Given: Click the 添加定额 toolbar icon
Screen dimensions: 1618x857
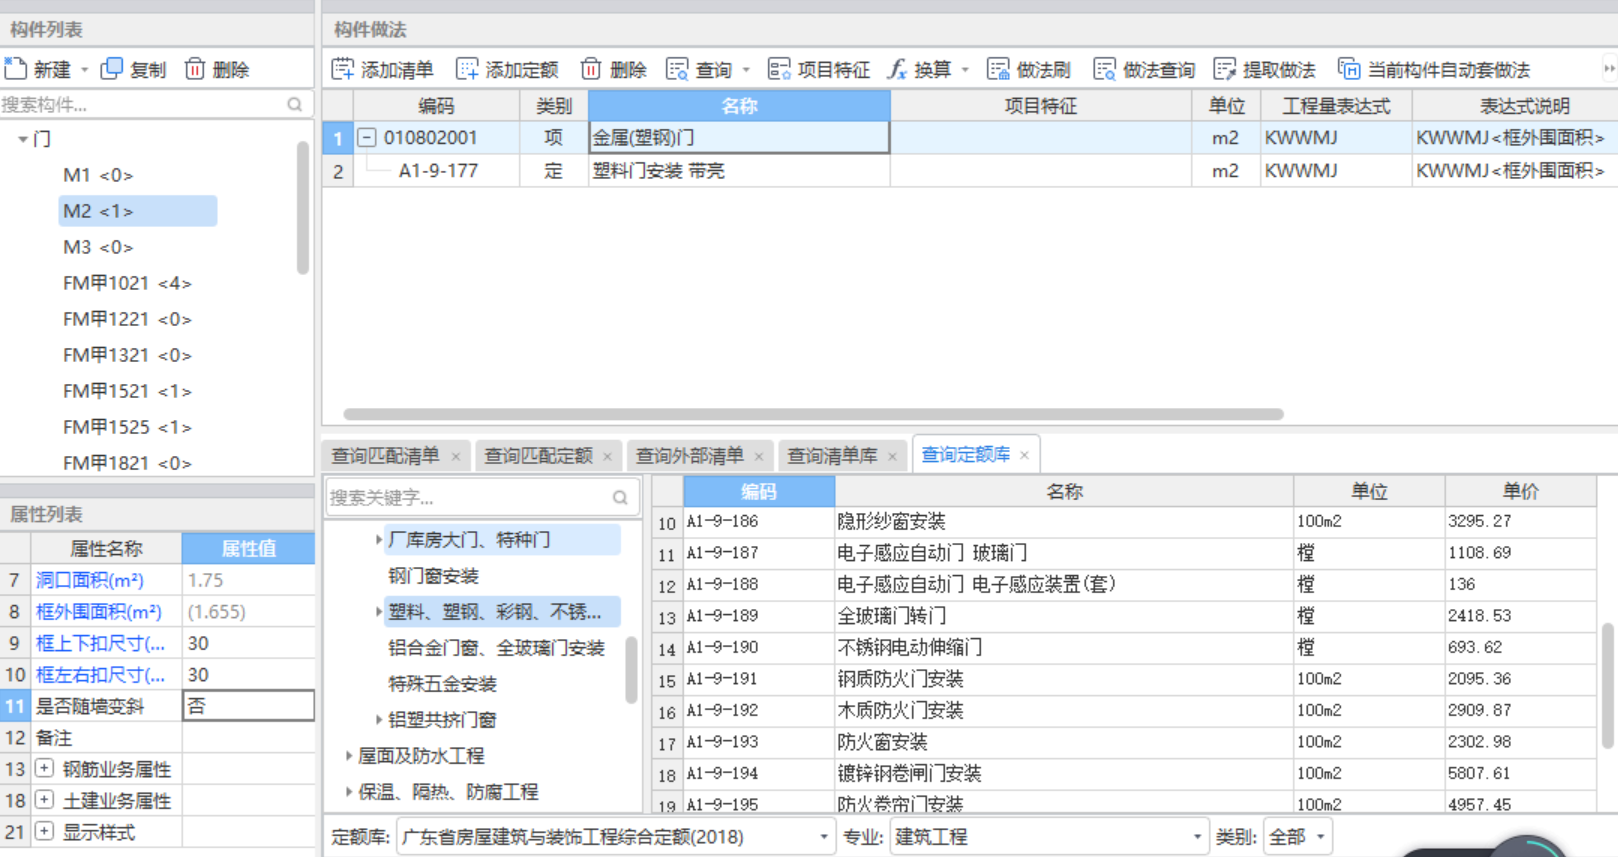Looking at the screenshot, I should click(467, 69).
